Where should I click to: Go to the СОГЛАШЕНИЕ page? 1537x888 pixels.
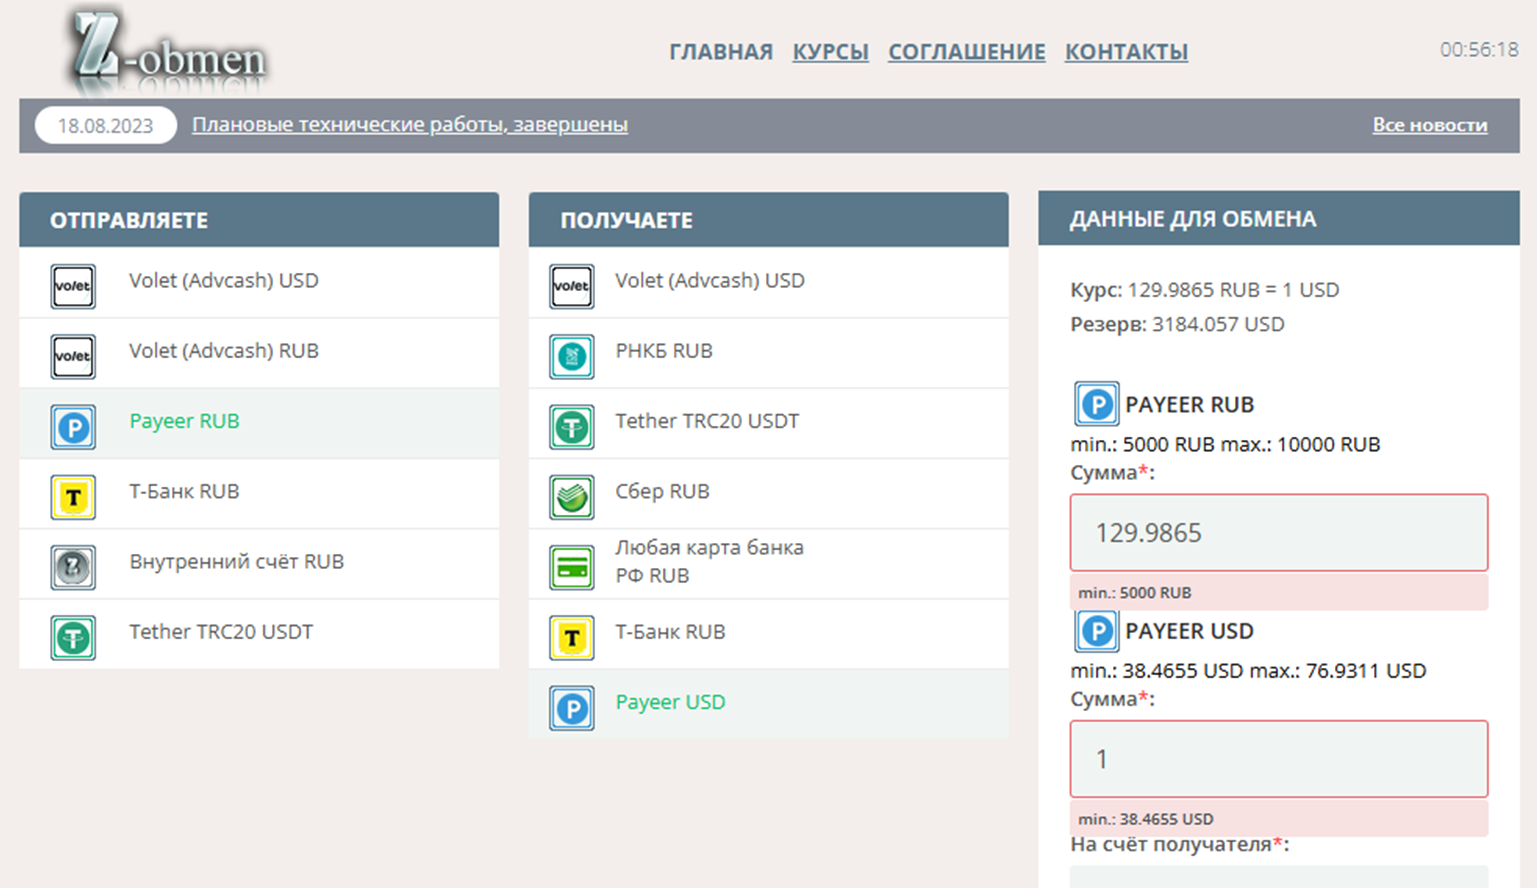(x=966, y=52)
